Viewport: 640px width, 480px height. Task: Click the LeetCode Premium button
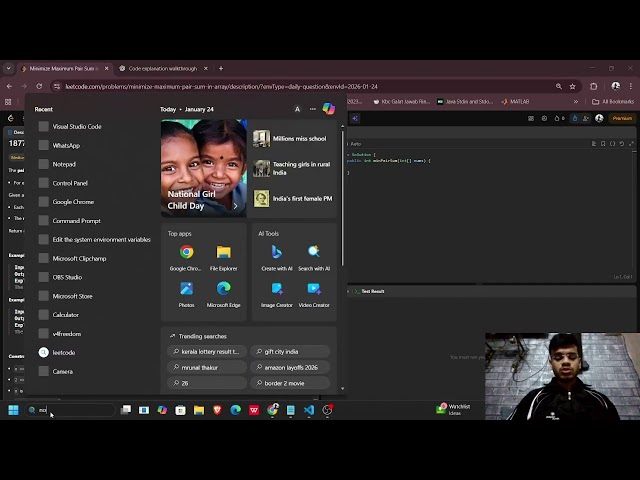(x=622, y=118)
